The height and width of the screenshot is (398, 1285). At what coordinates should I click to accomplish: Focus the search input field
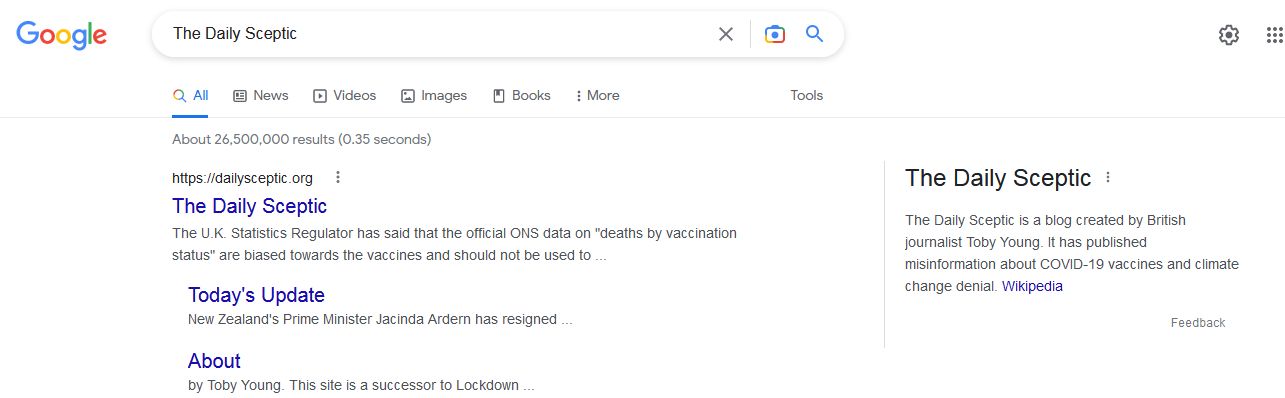(435, 34)
